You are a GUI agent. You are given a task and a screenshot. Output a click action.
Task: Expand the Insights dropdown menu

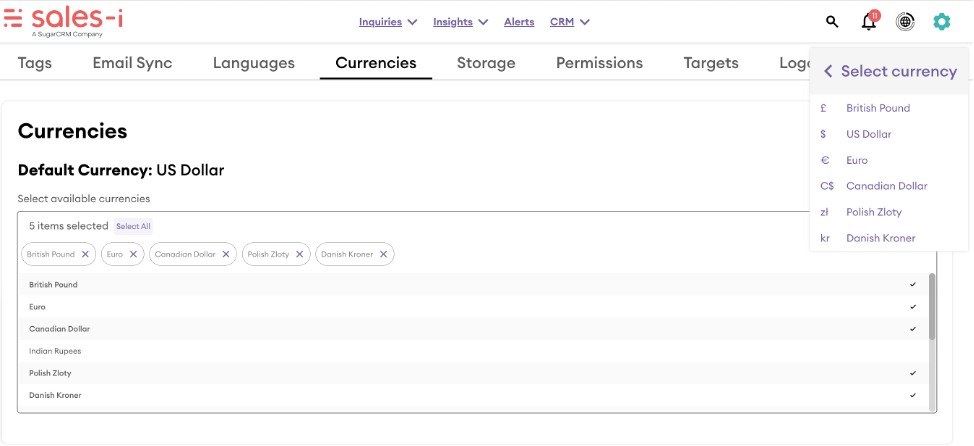[460, 22]
